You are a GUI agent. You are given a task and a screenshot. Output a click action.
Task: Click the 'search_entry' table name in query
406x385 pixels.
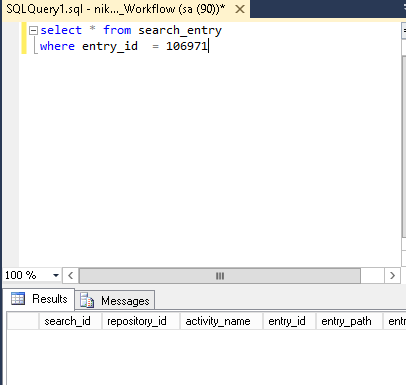[180, 30]
